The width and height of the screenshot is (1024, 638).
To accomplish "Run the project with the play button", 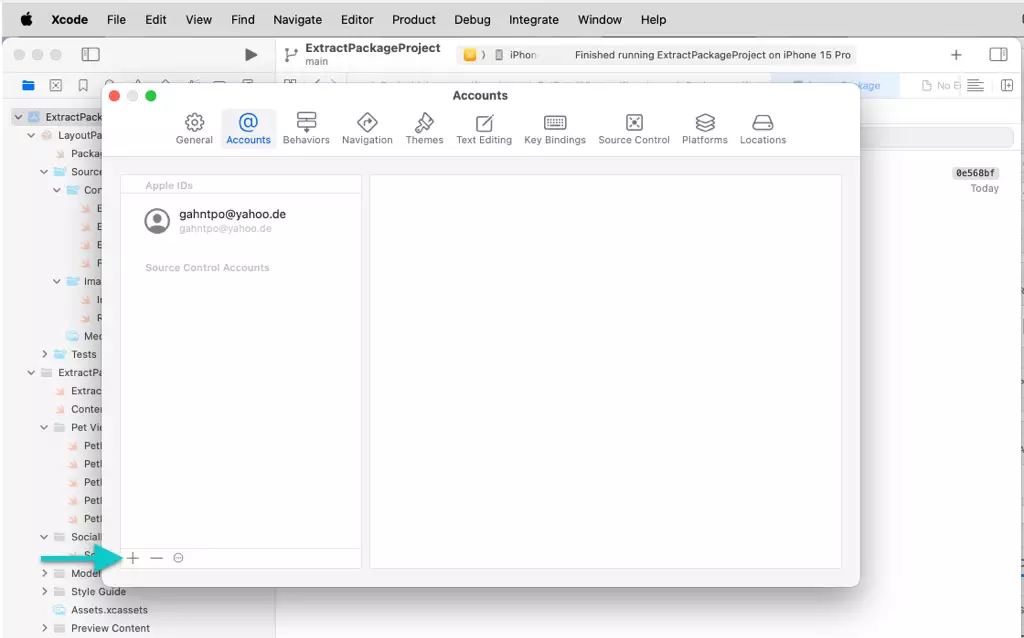I will (251, 55).
